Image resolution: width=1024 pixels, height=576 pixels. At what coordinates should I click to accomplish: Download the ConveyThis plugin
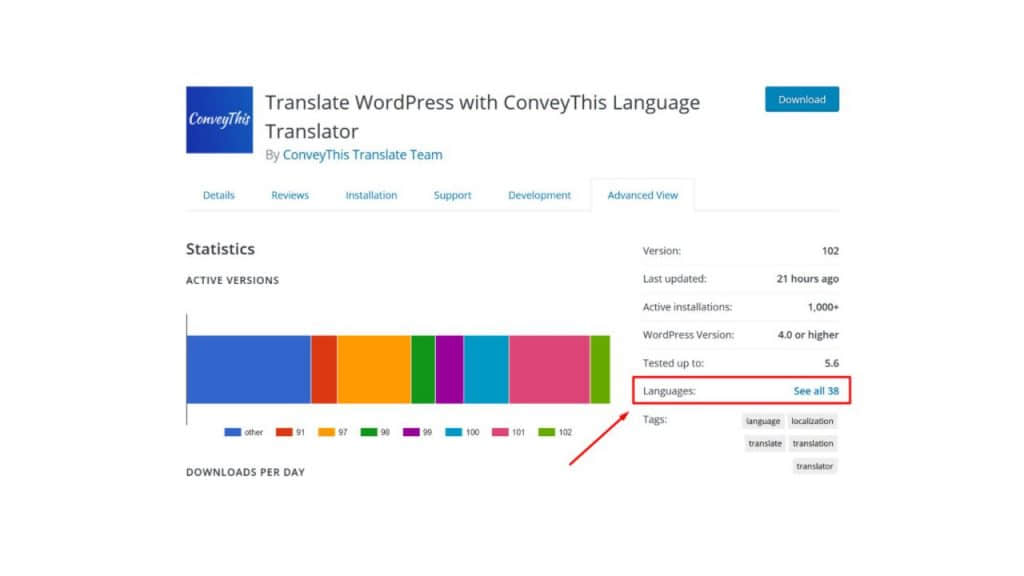coord(802,99)
